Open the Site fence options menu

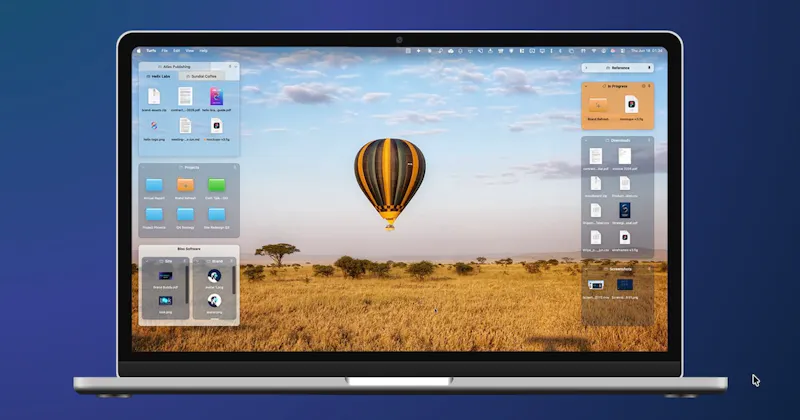click(x=185, y=261)
